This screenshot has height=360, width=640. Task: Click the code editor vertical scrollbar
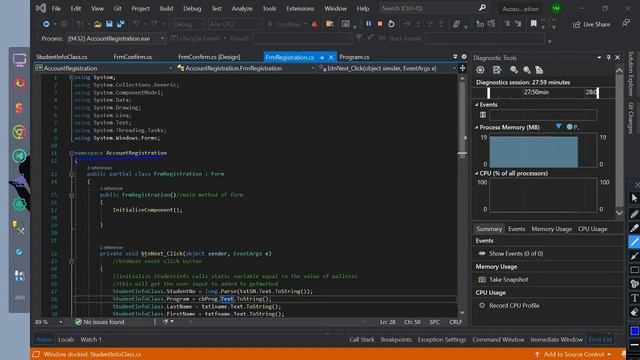pos(462,195)
